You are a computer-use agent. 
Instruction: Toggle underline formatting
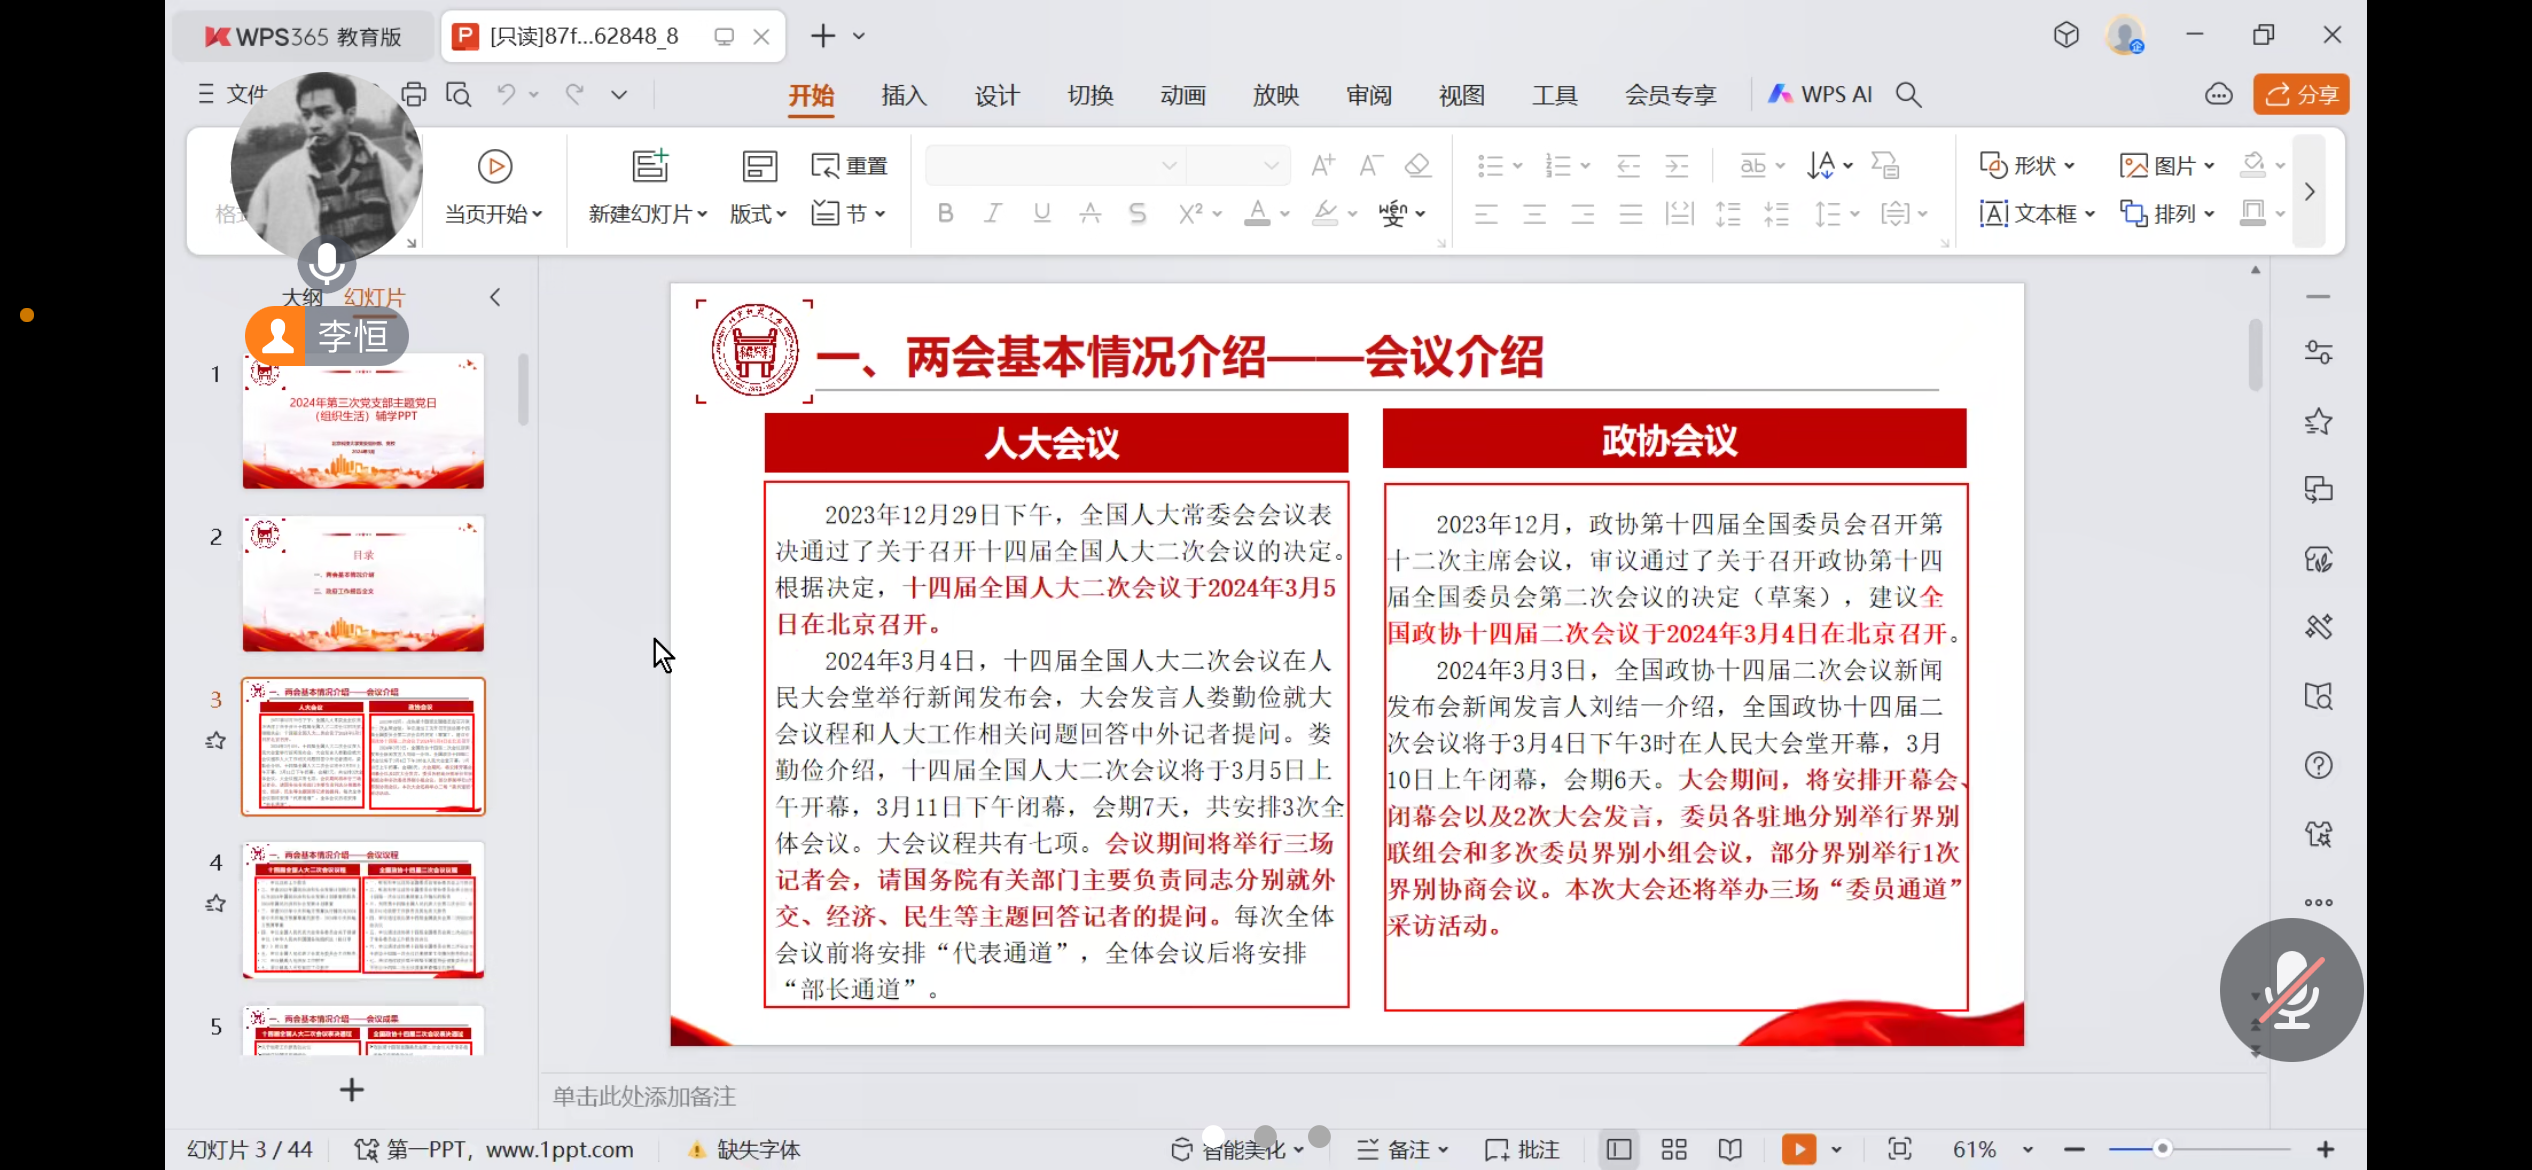pyautogui.click(x=1040, y=213)
